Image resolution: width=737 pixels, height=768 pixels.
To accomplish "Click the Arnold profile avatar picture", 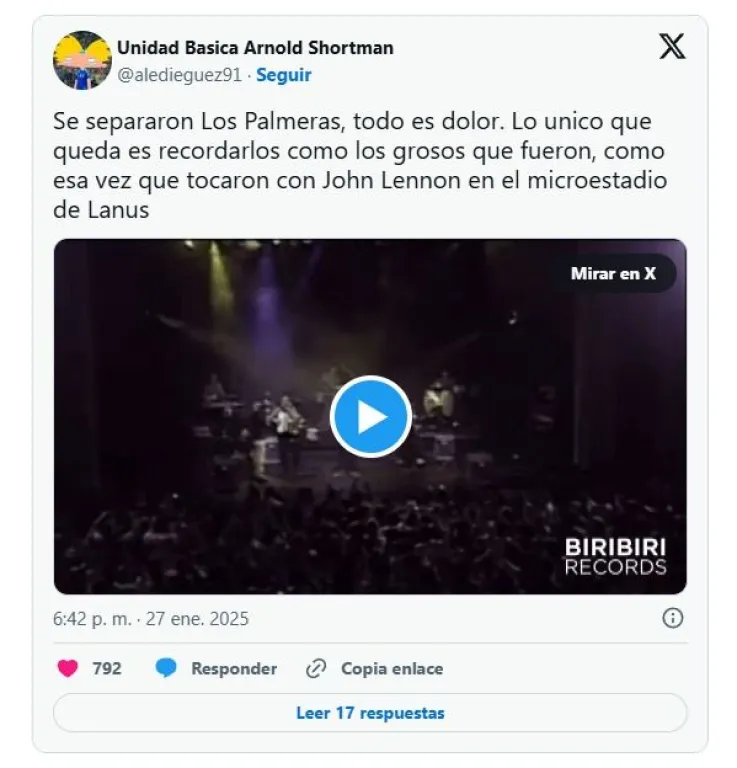I will click(x=82, y=60).
